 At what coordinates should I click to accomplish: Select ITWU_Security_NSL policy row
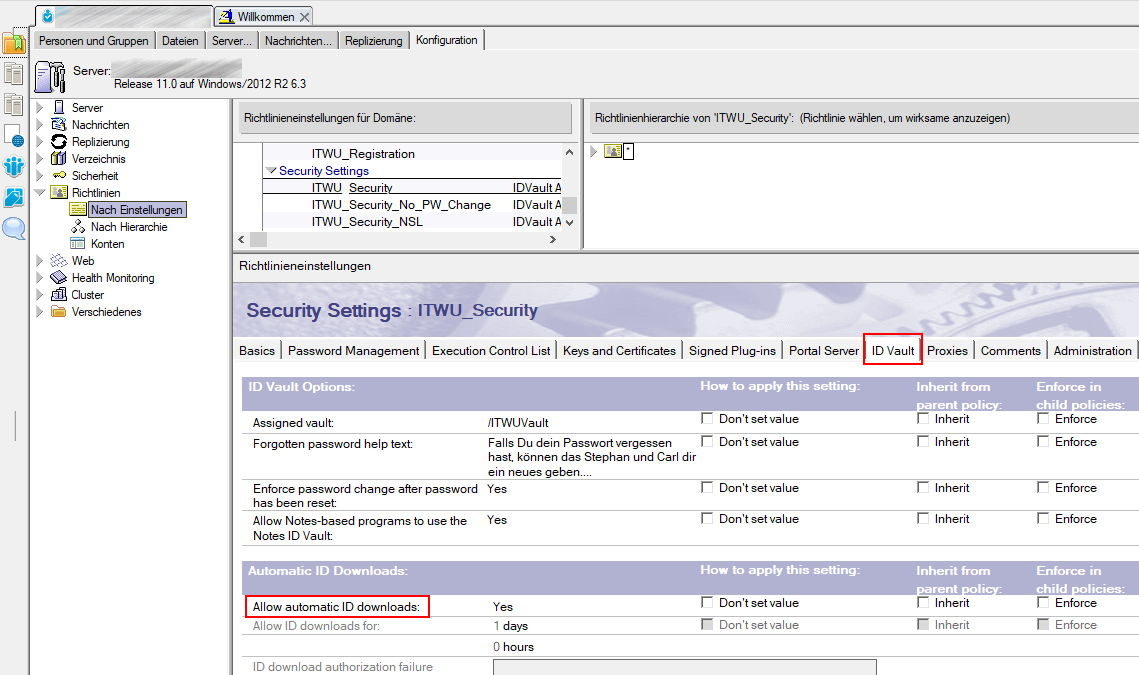(413, 222)
